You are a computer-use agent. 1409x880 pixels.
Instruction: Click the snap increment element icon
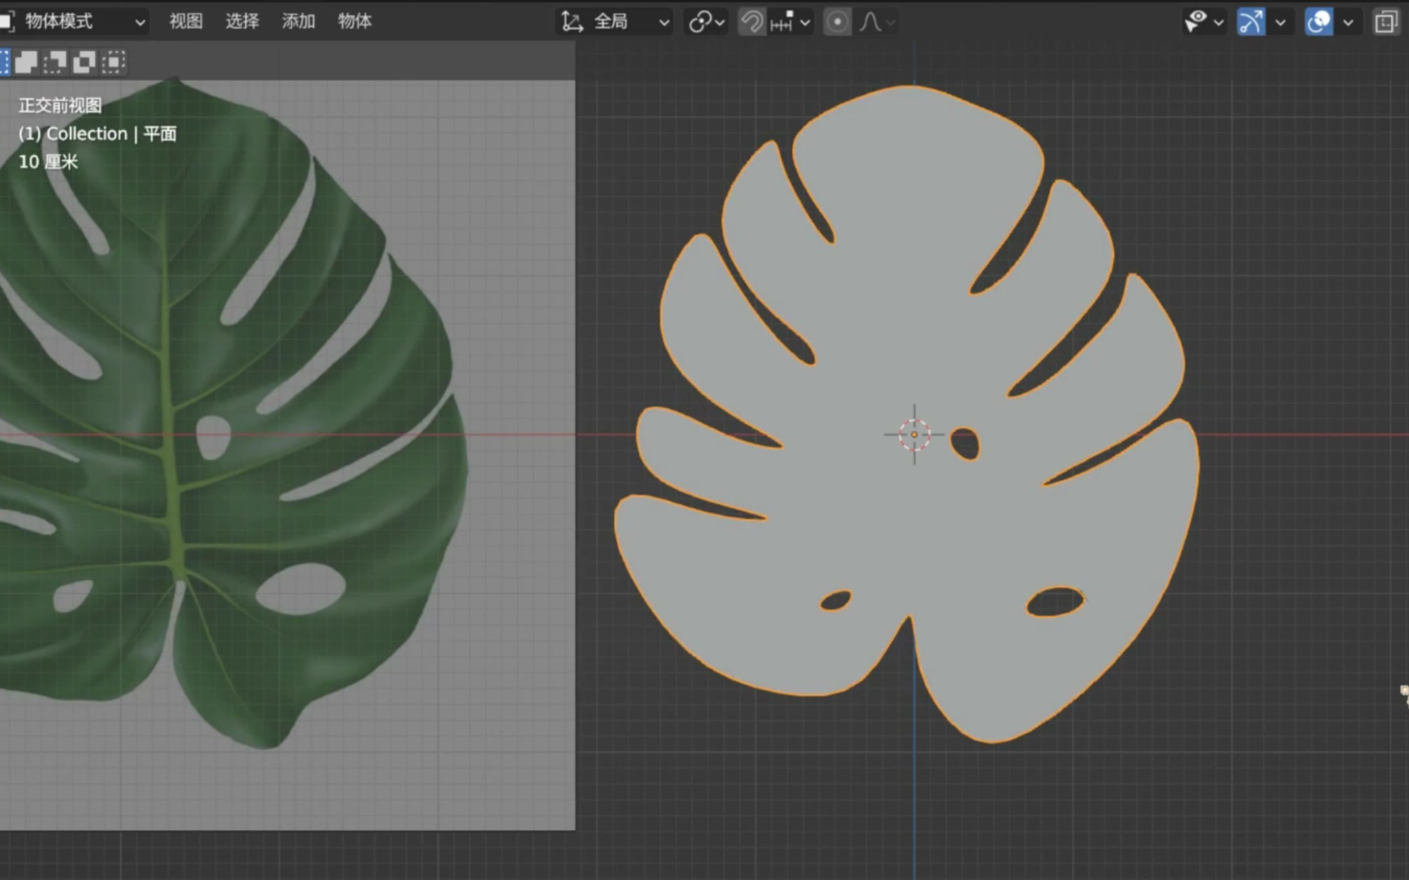point(783,21)
